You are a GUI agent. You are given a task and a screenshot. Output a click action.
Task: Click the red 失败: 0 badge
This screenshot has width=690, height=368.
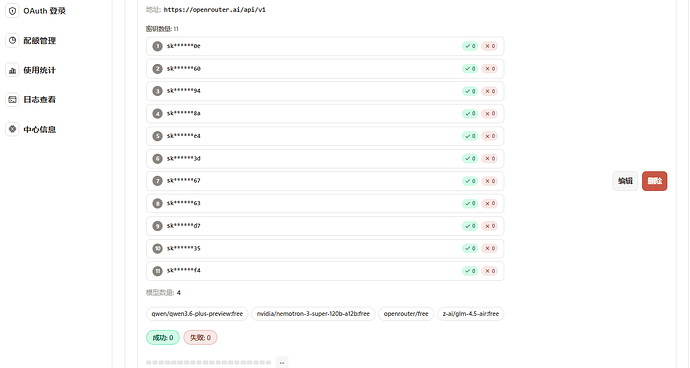[x=200, y=338]
